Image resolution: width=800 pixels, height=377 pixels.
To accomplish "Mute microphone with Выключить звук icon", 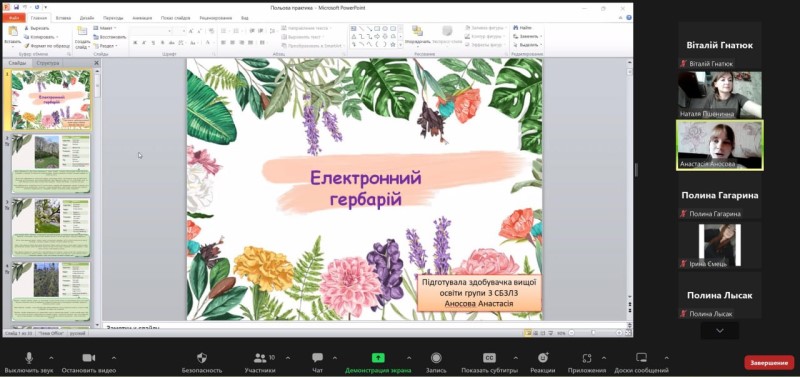I will click(x=29, y=358).
